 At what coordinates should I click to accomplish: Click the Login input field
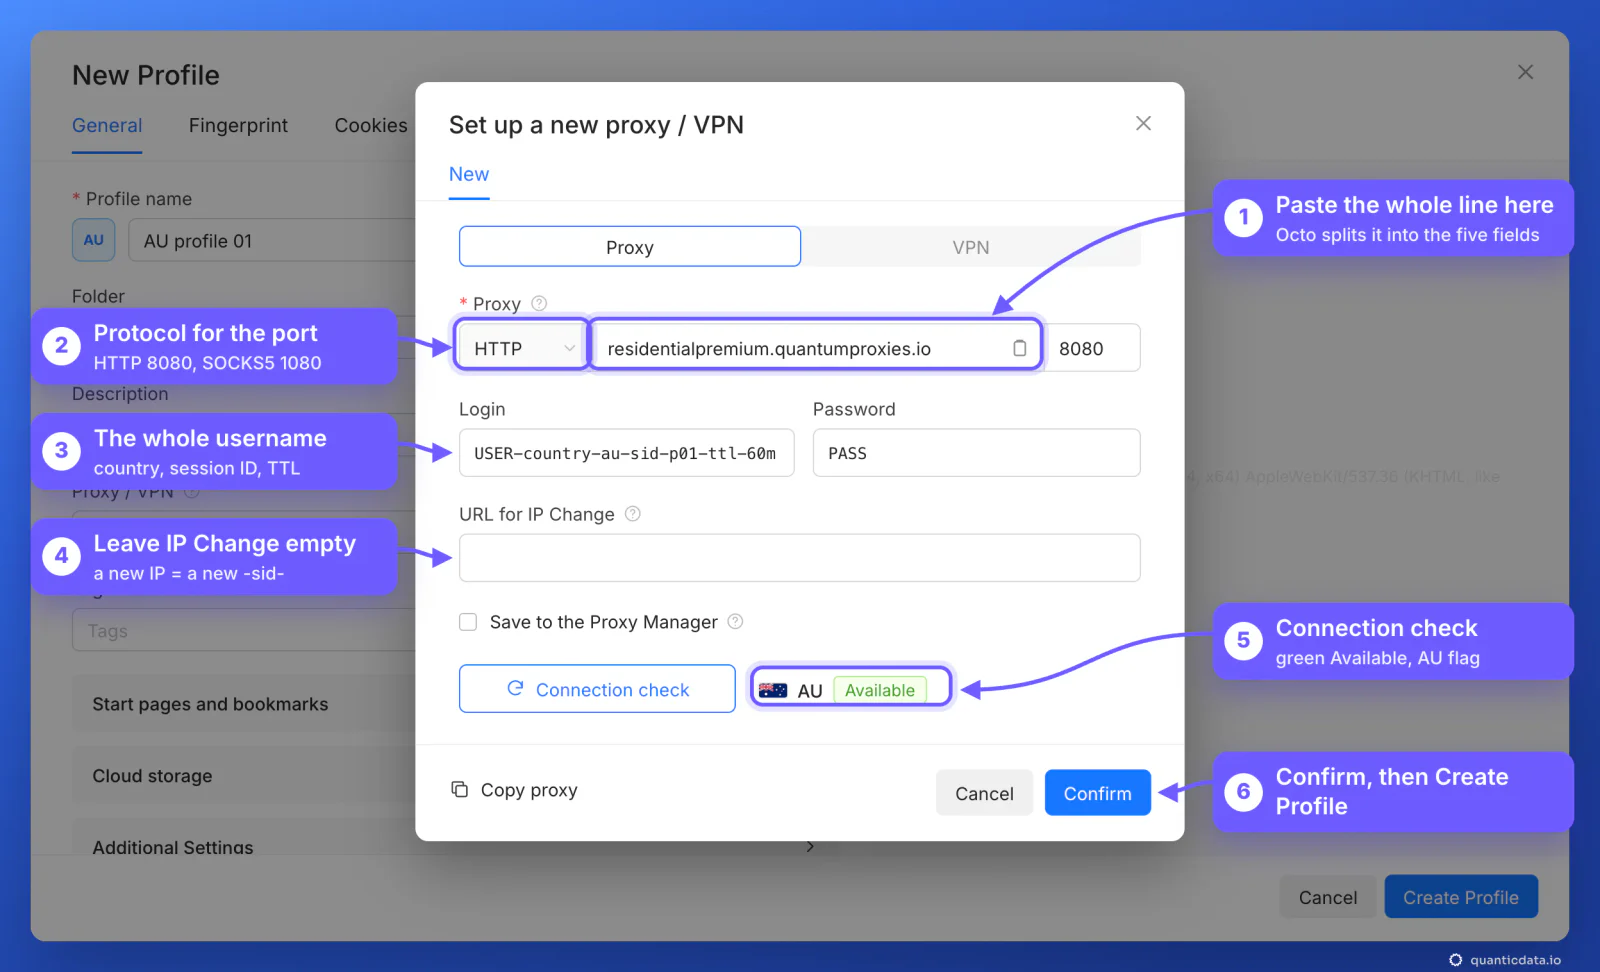(627, 453)
